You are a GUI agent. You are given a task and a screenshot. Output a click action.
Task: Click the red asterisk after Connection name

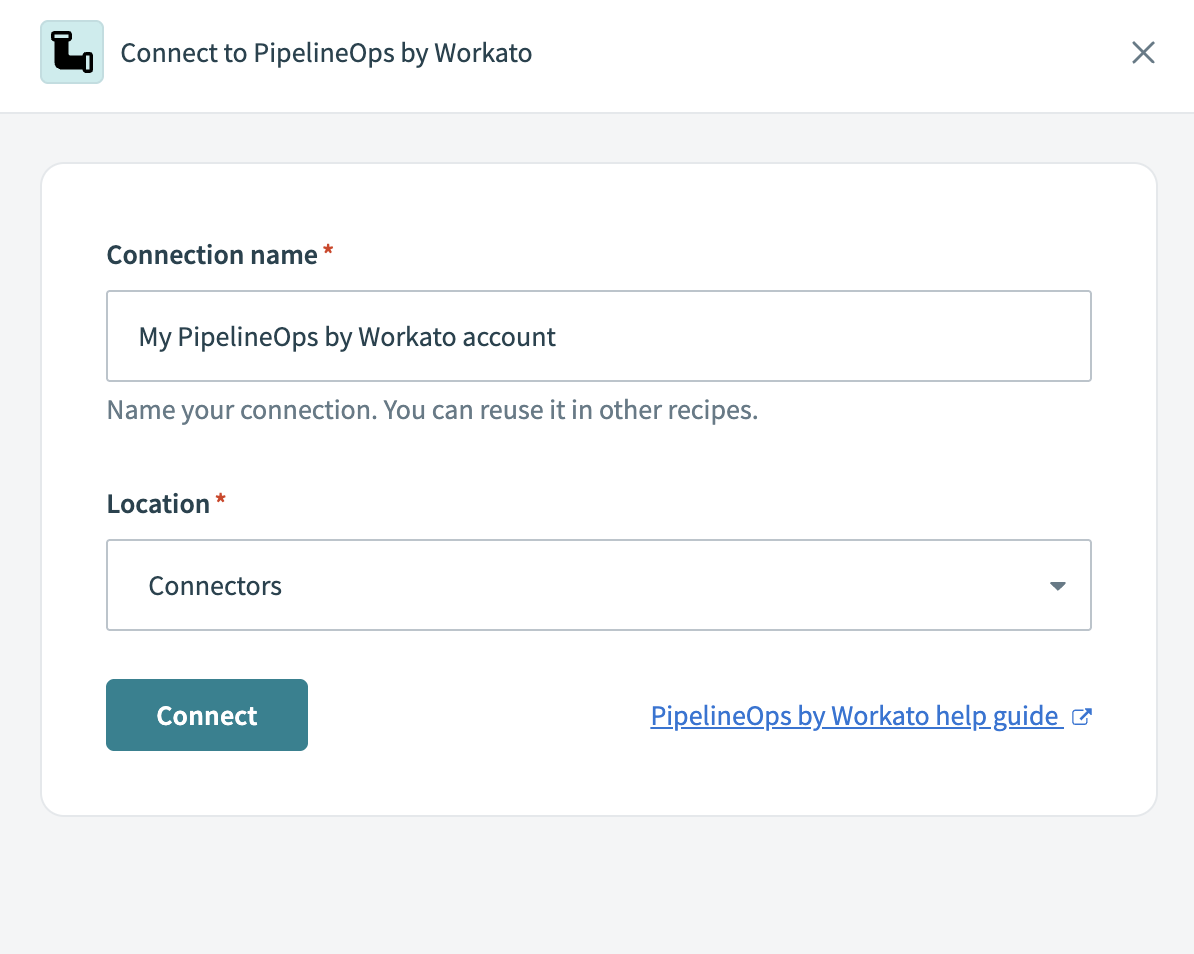coord(328,253)
